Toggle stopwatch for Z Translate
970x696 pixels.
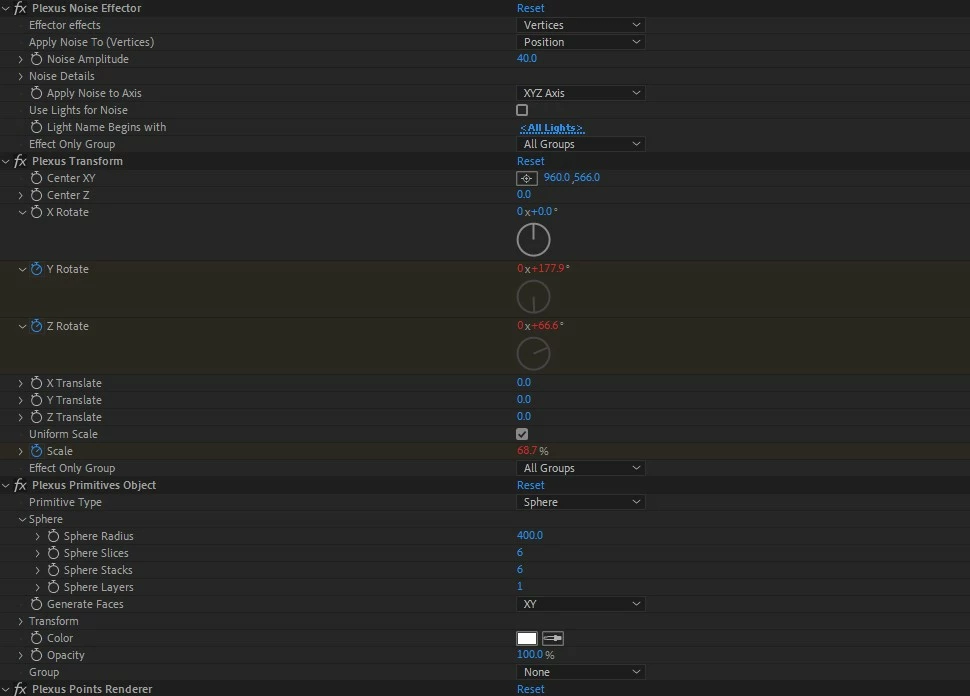coord(36,417)
